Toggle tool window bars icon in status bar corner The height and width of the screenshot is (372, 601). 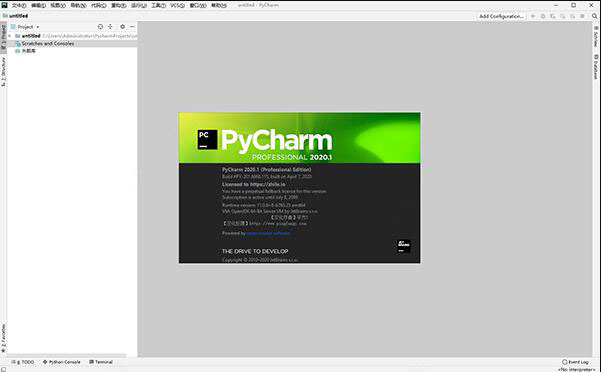coord(3,369)
